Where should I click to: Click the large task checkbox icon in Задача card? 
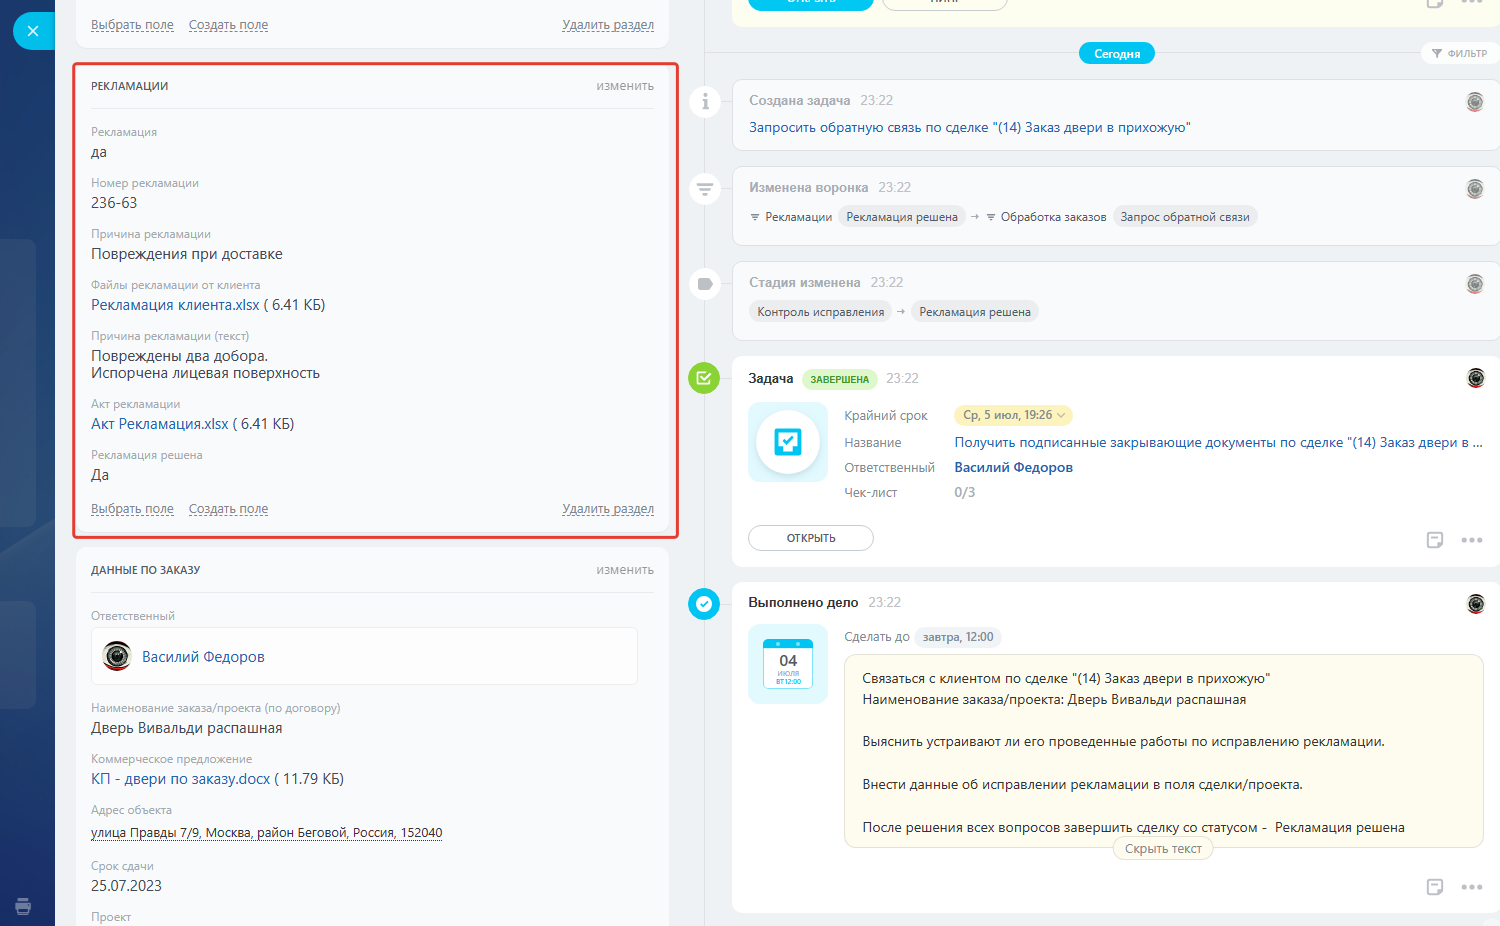coord(788,442)
